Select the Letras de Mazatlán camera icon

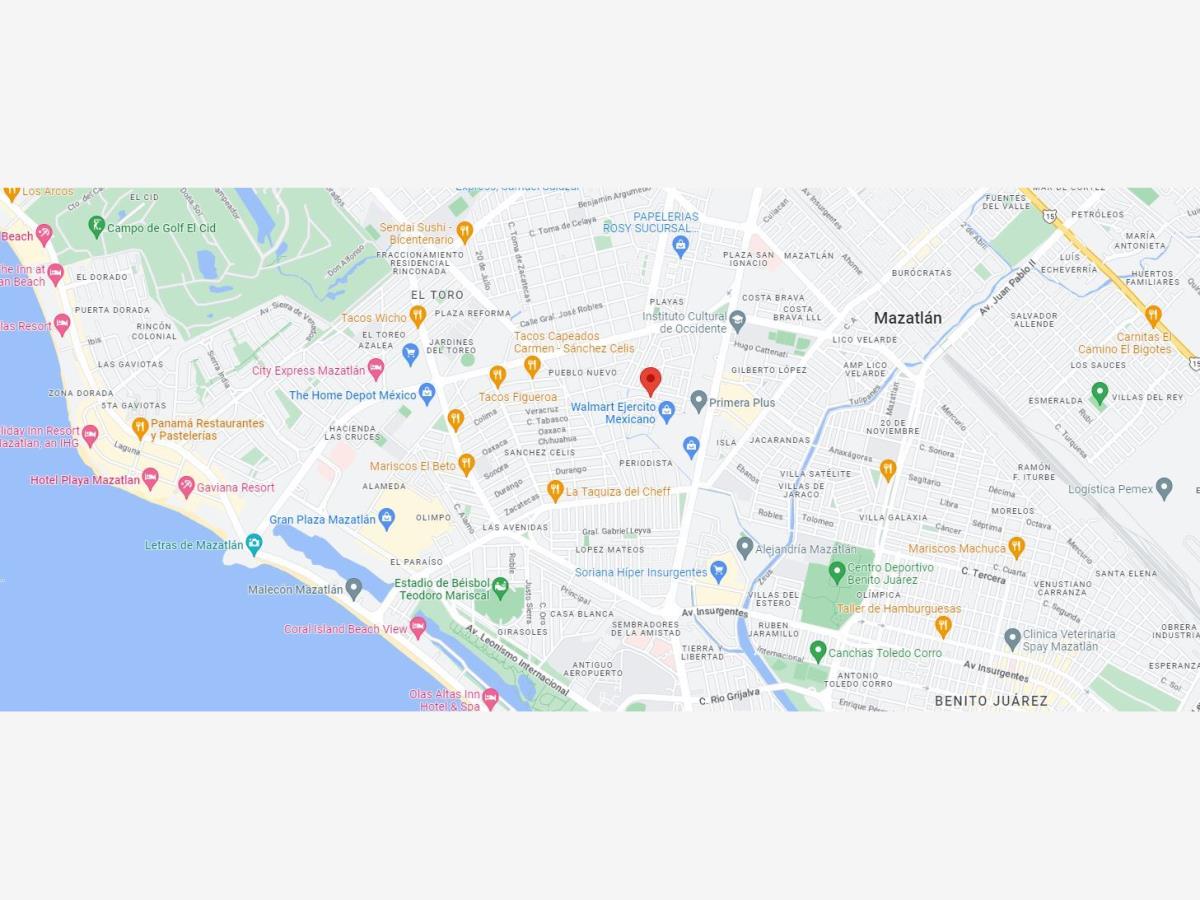[x=254, y=545]
